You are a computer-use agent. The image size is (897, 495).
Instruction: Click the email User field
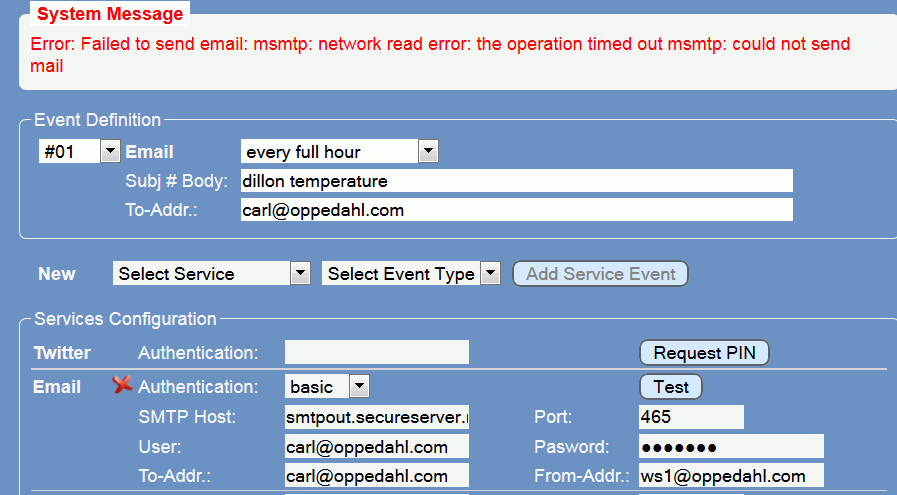coord(376,446)
